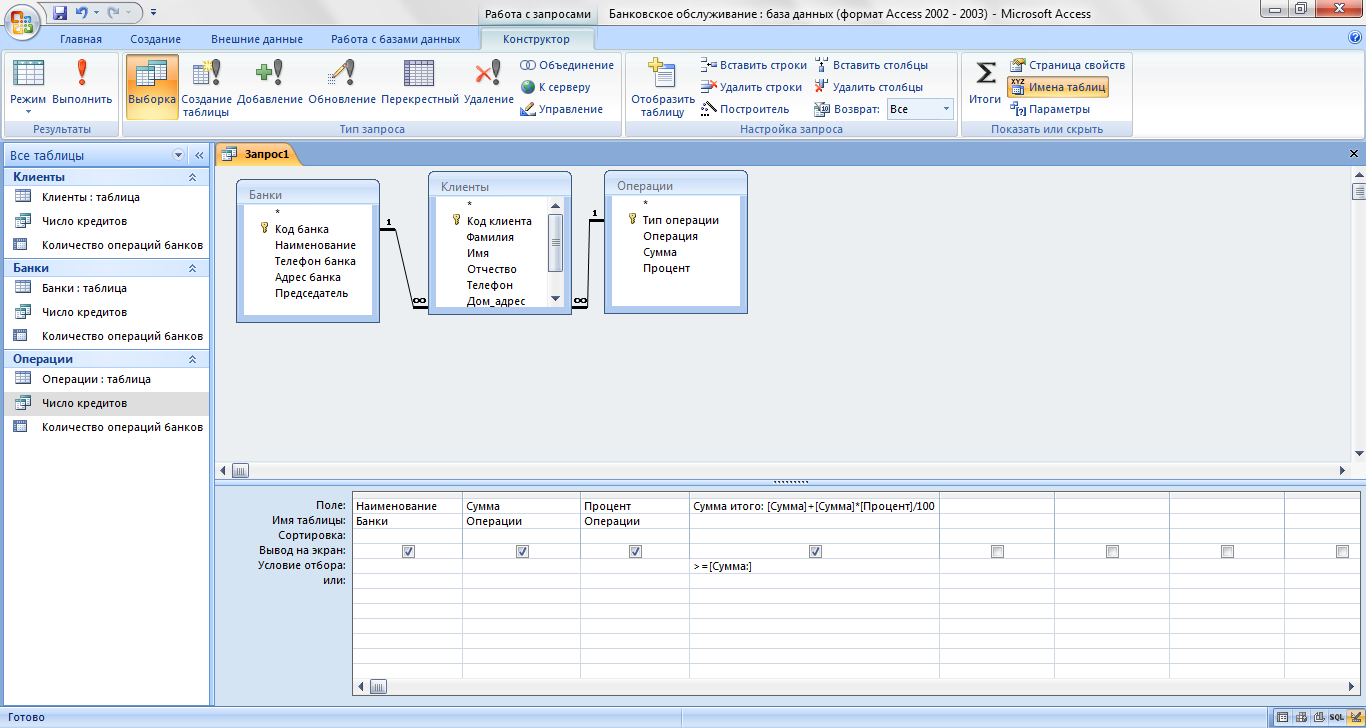Open the Возврат combo box

click(920, 109)
